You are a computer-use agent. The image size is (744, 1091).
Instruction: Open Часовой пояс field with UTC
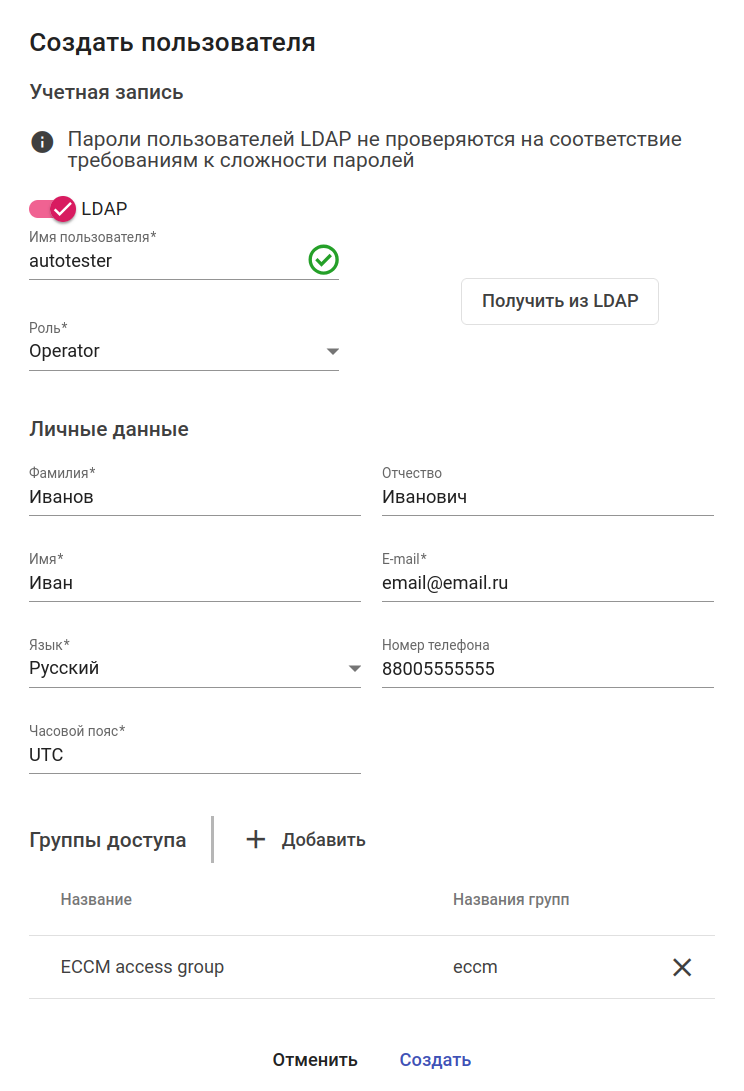click(x=195, y=755)
